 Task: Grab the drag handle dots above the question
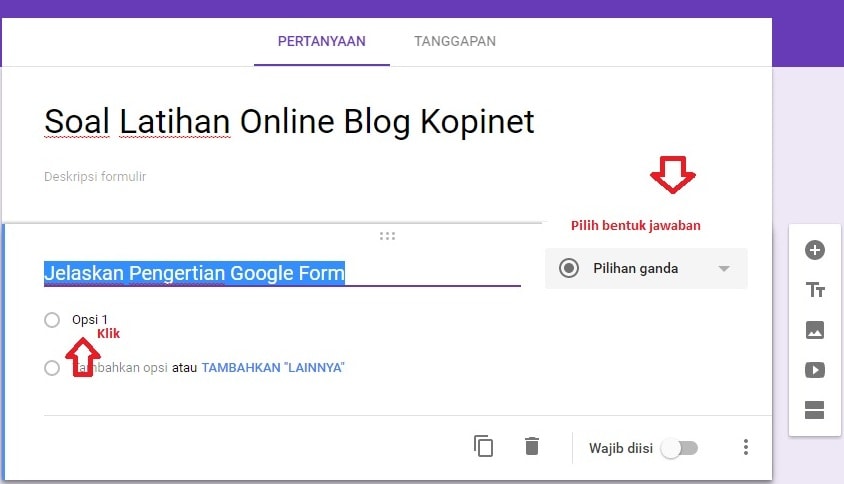pyautogui.click(x=387, y=236)
